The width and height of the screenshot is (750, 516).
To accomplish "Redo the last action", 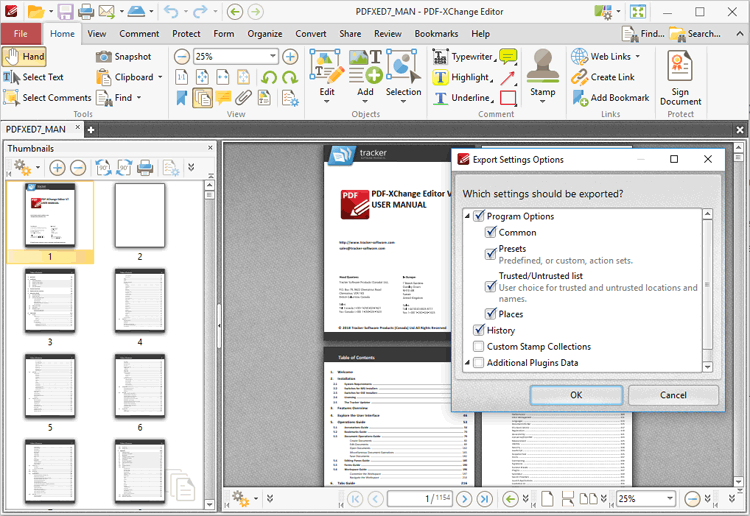I will [200, 11].
